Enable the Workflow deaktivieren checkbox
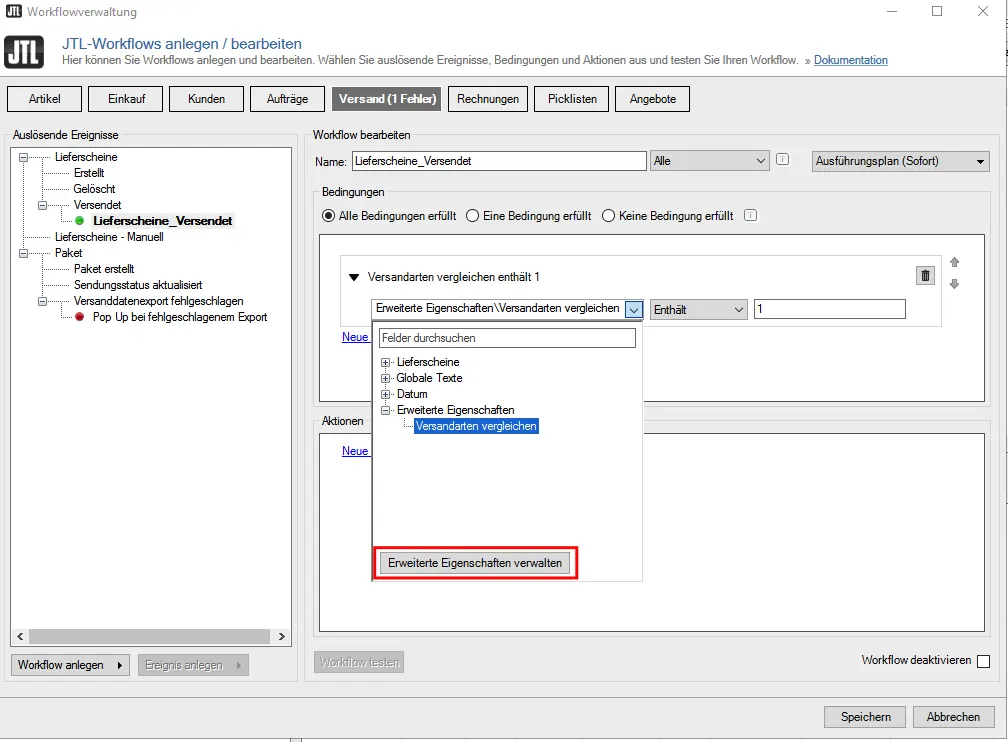The width and height of the screenshot is (1008, 742). point(984,661)
